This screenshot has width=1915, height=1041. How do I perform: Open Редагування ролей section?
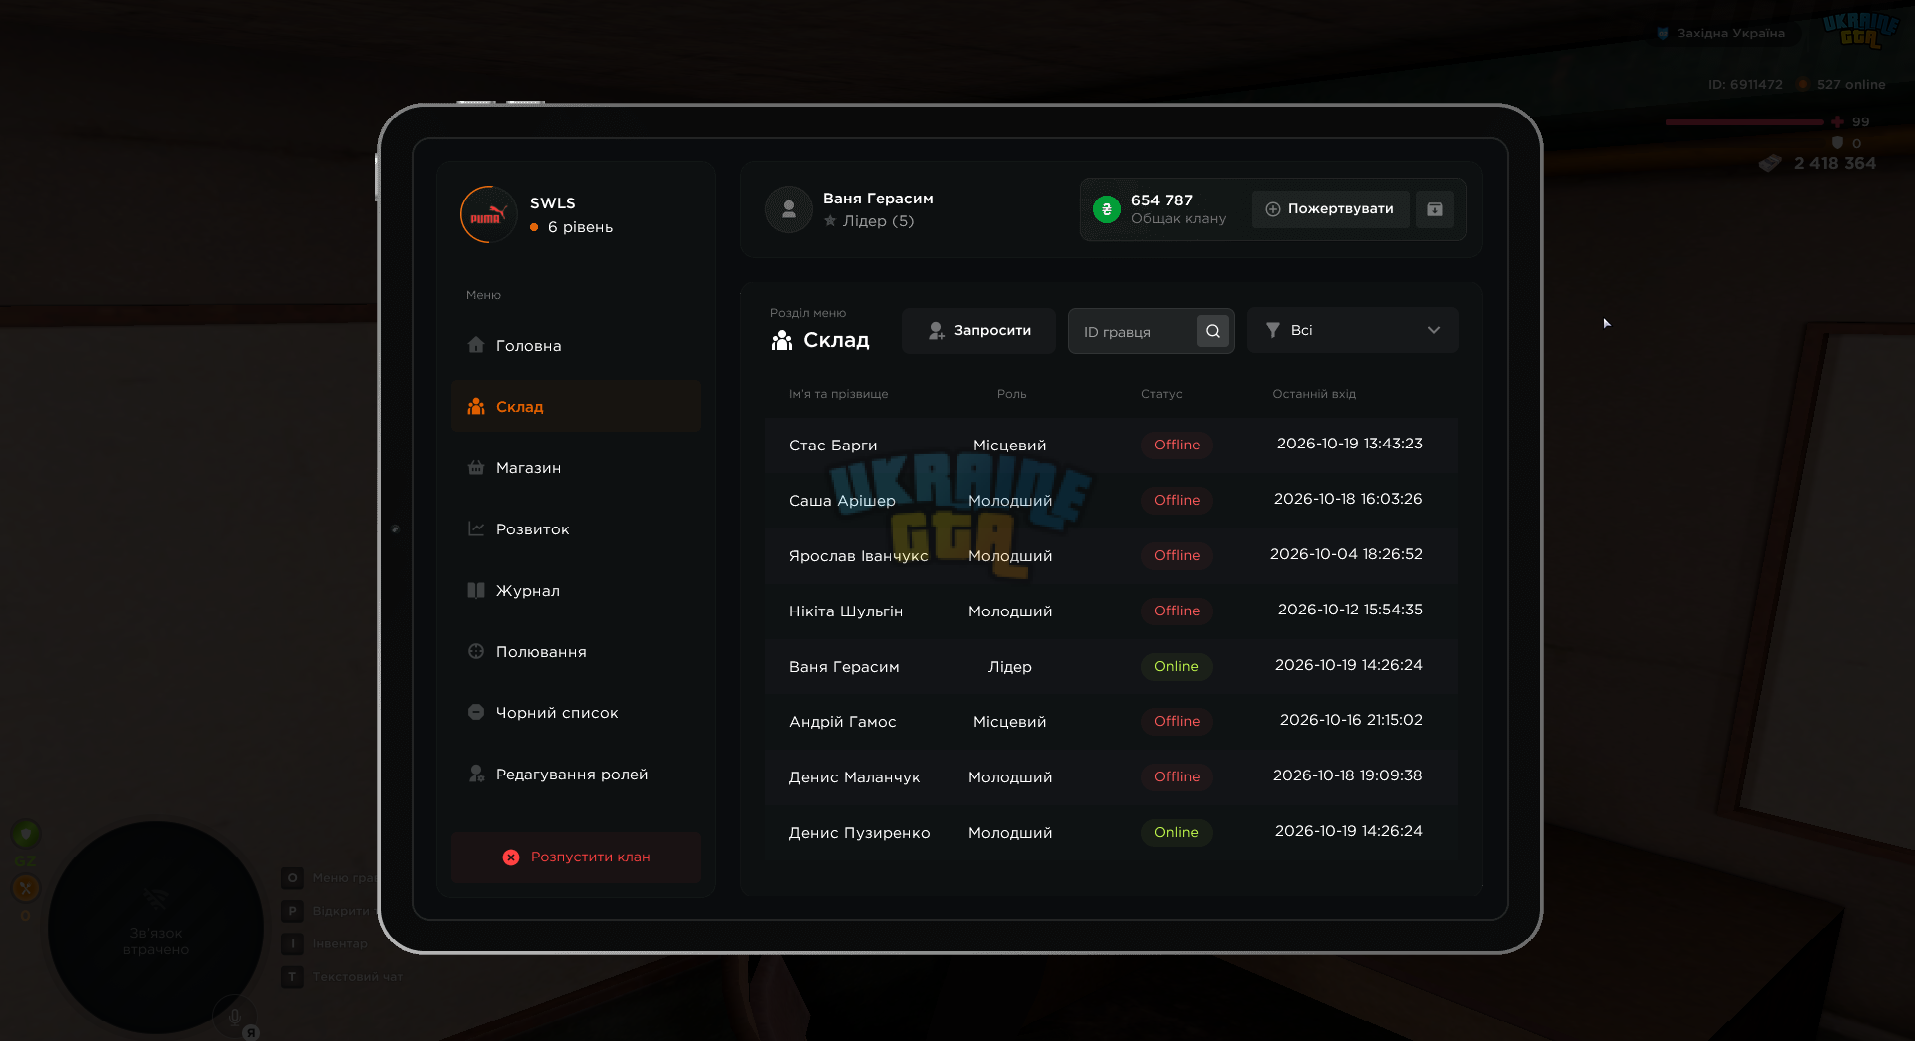coord(575,774)
